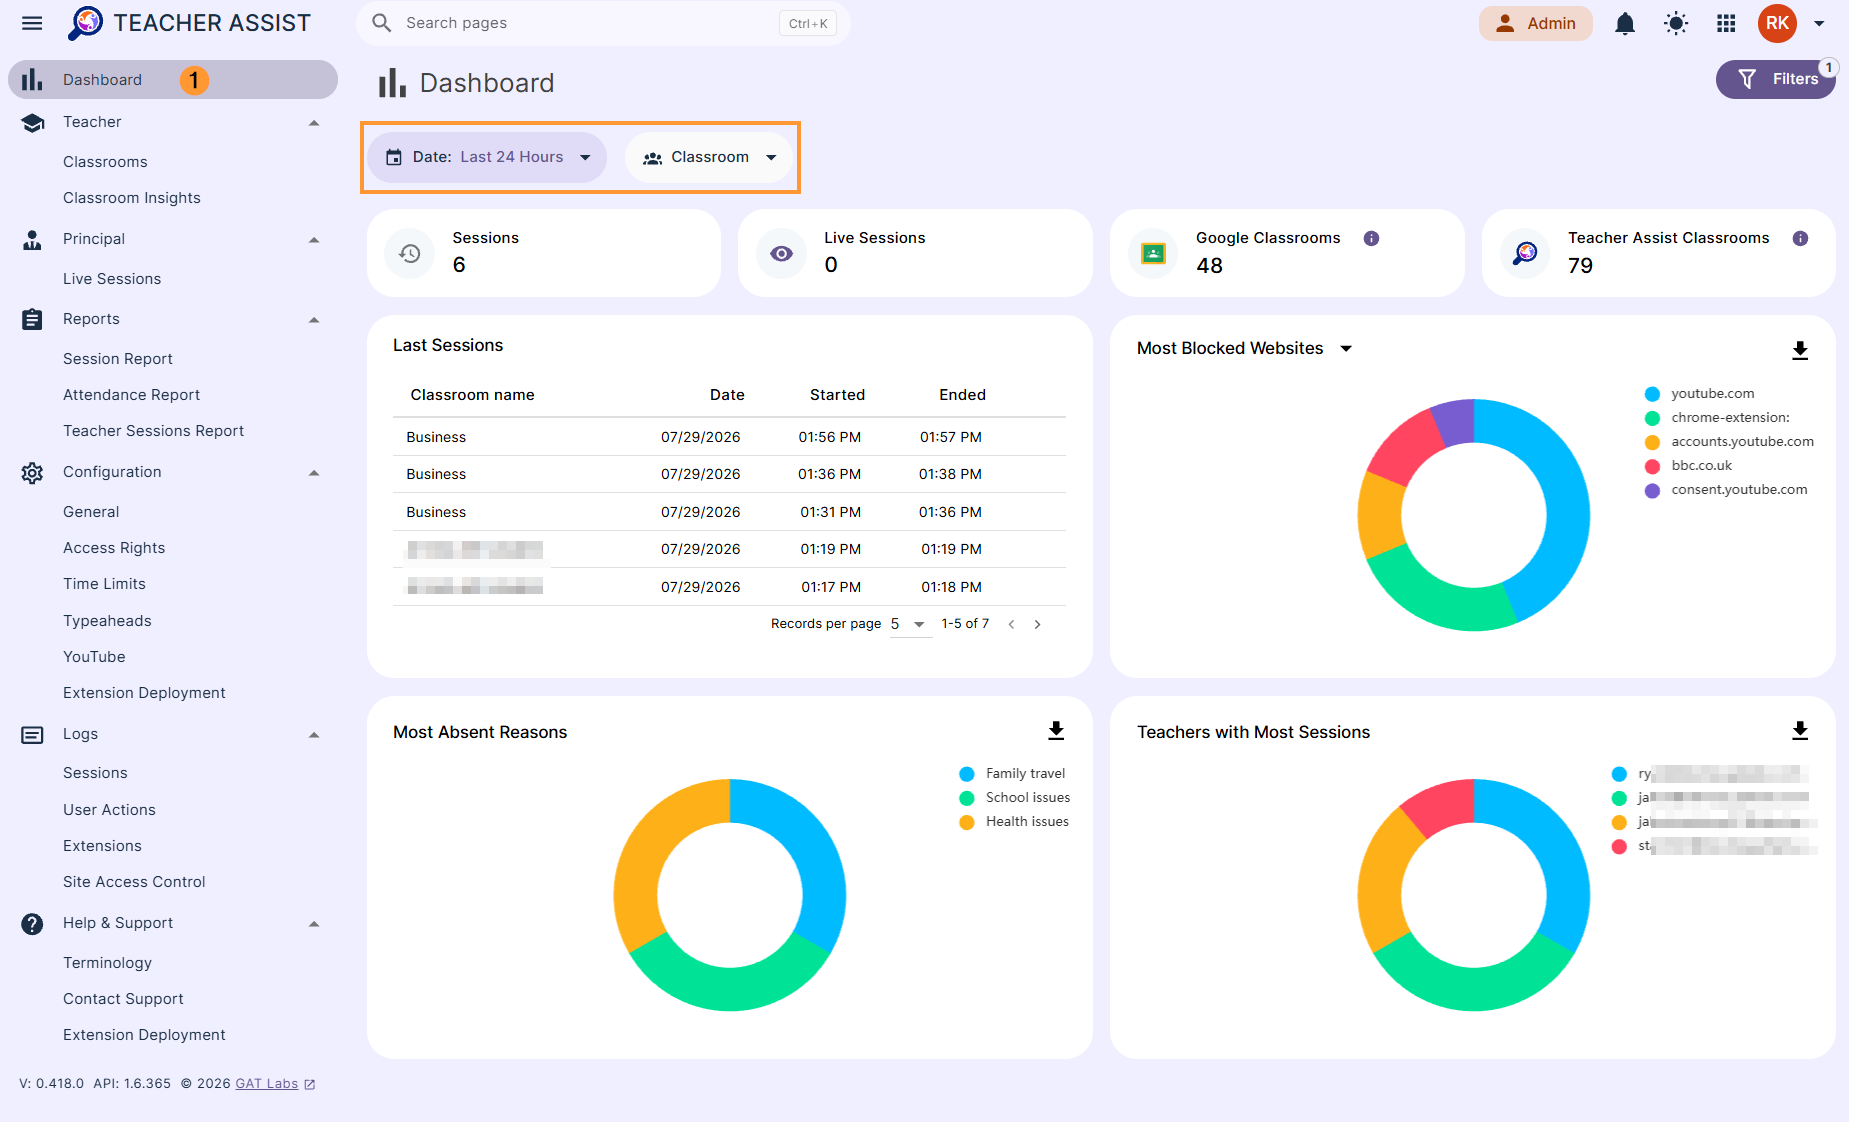Open the notifications bell
This screenshot has height=1122, width=1849.
[x=1625, y=23]
